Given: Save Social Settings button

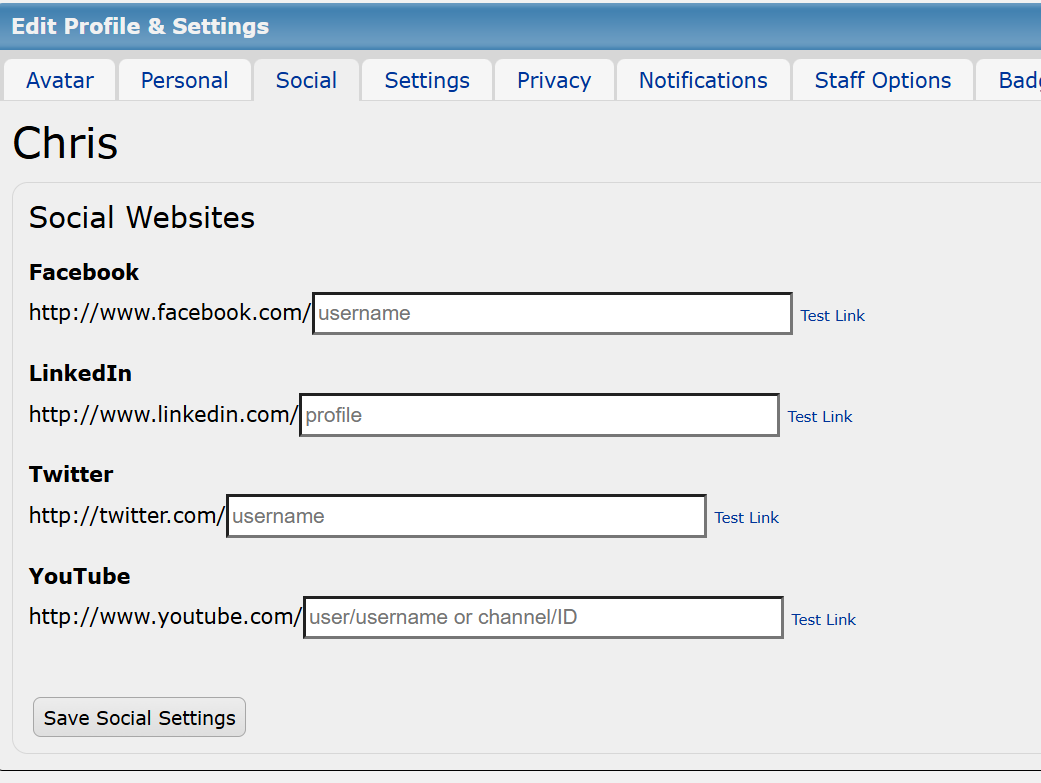Looking at the screenshot, I should click(x=139, y=717).
